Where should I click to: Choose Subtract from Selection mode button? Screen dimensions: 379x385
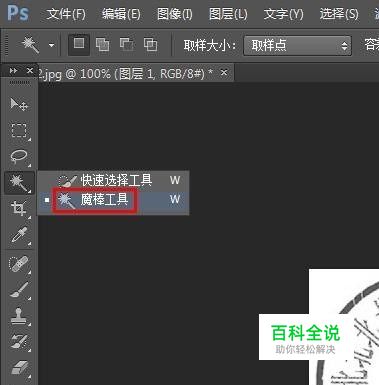[x=127, y=45]
